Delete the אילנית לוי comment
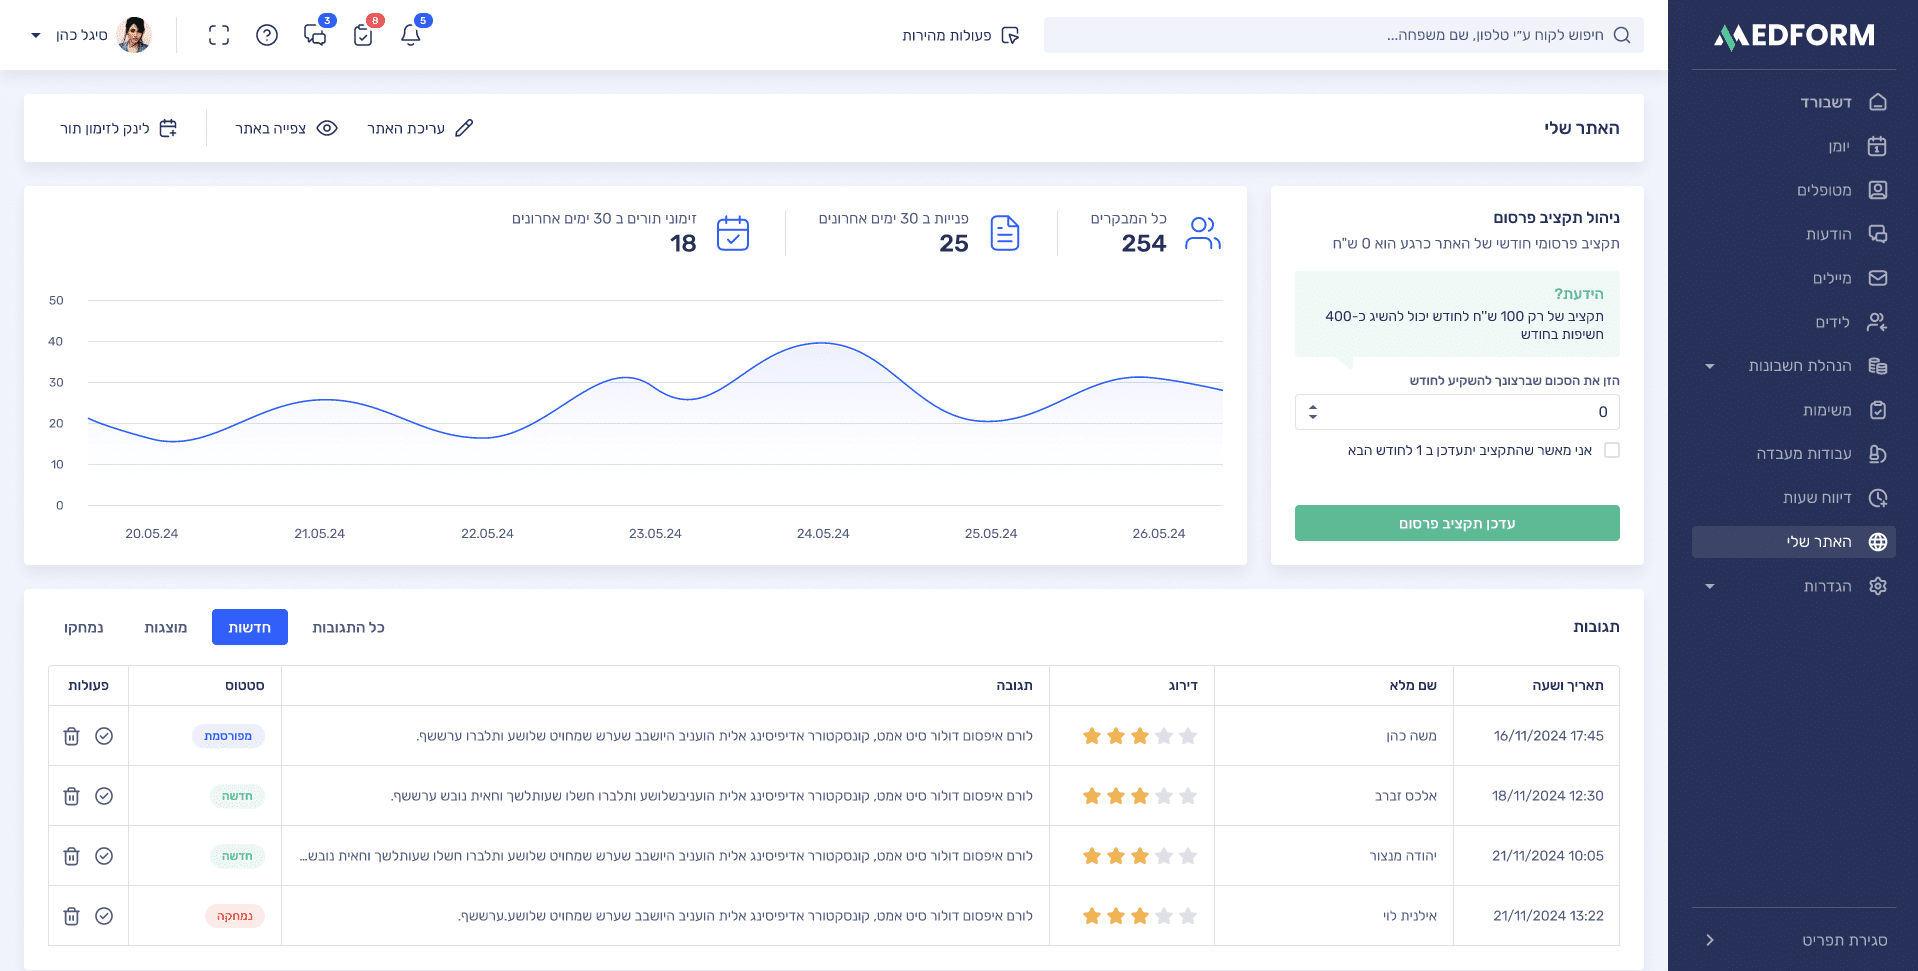This screenshot has height=971, width=1918. 72,916
